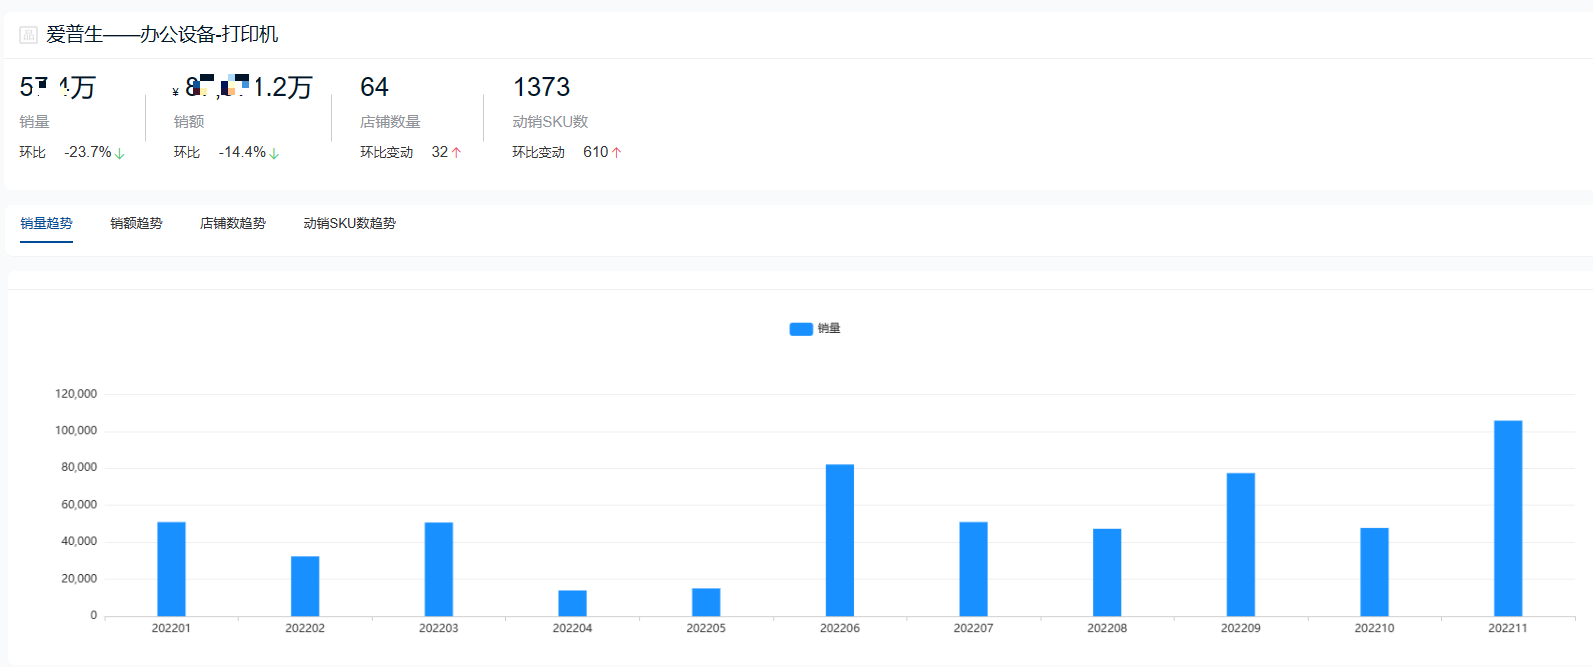Click the up arrow beside 610
The height and width of the screenshot is (667, 1593).
[x=617, y=153]
